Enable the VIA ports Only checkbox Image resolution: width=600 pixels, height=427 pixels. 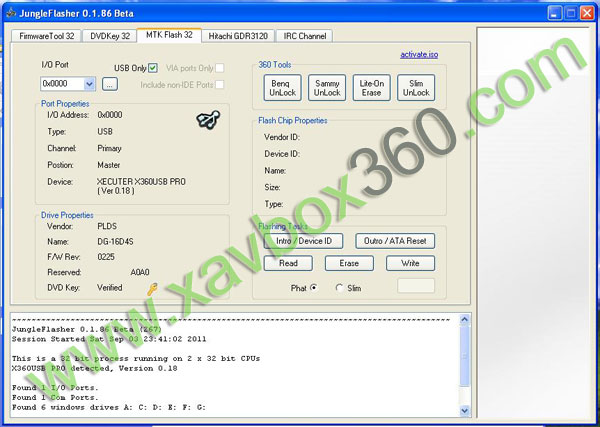(x=219, y=68)
